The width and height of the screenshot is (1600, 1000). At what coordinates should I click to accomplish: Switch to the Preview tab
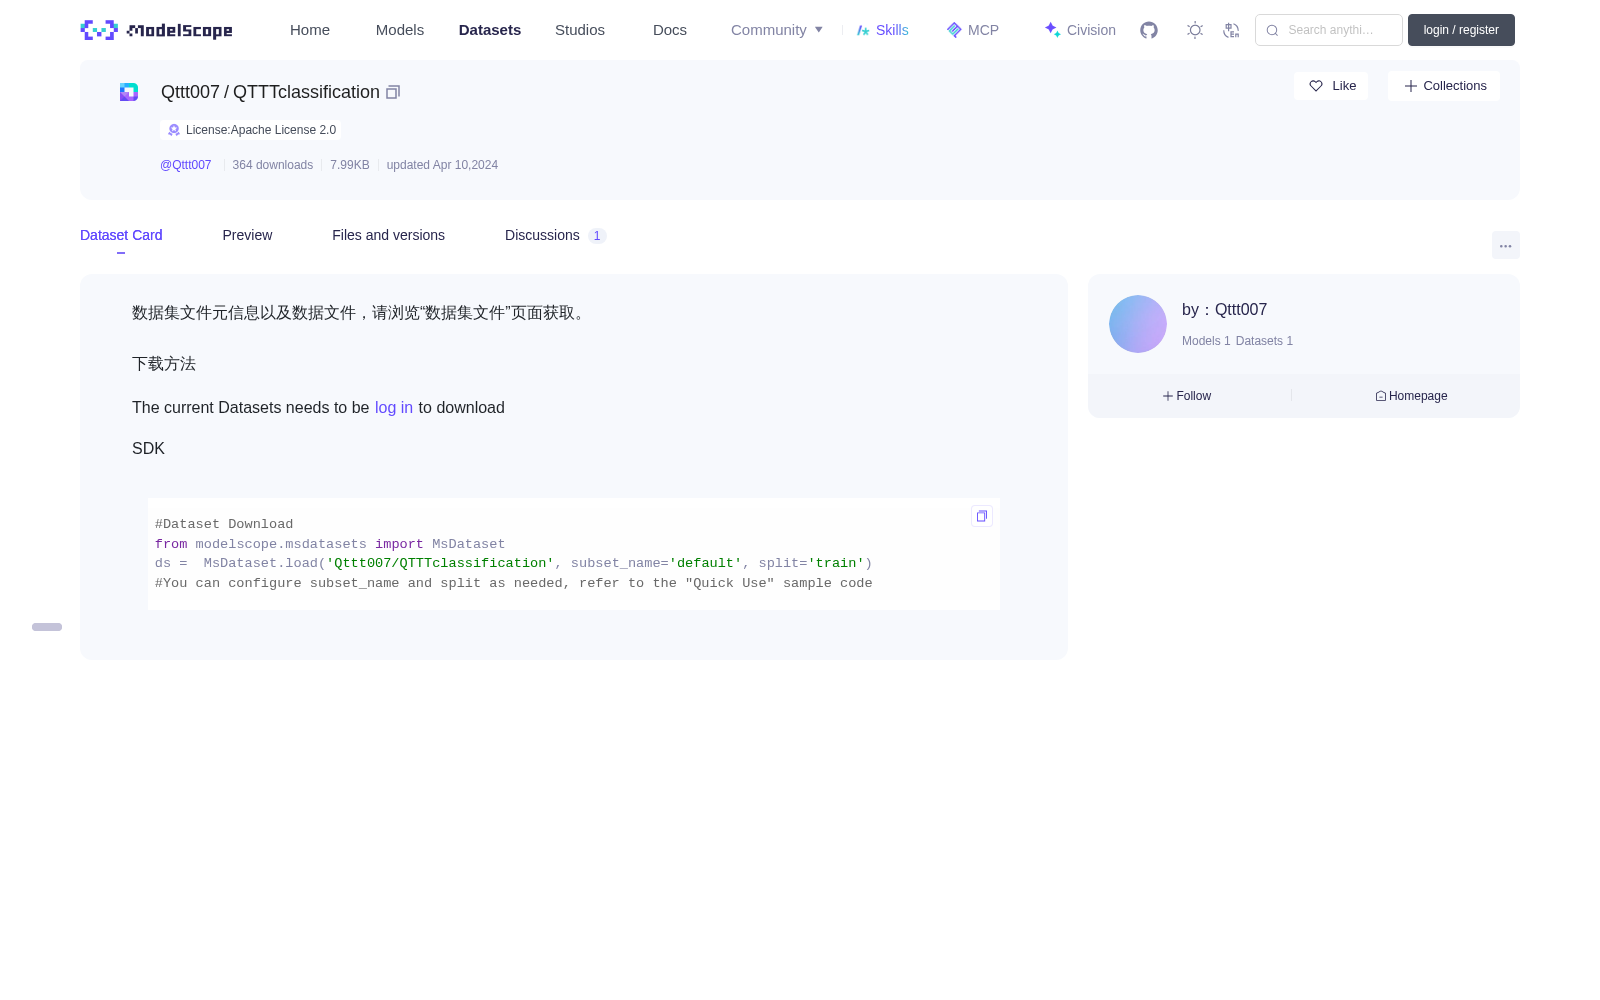click(247, 235)
